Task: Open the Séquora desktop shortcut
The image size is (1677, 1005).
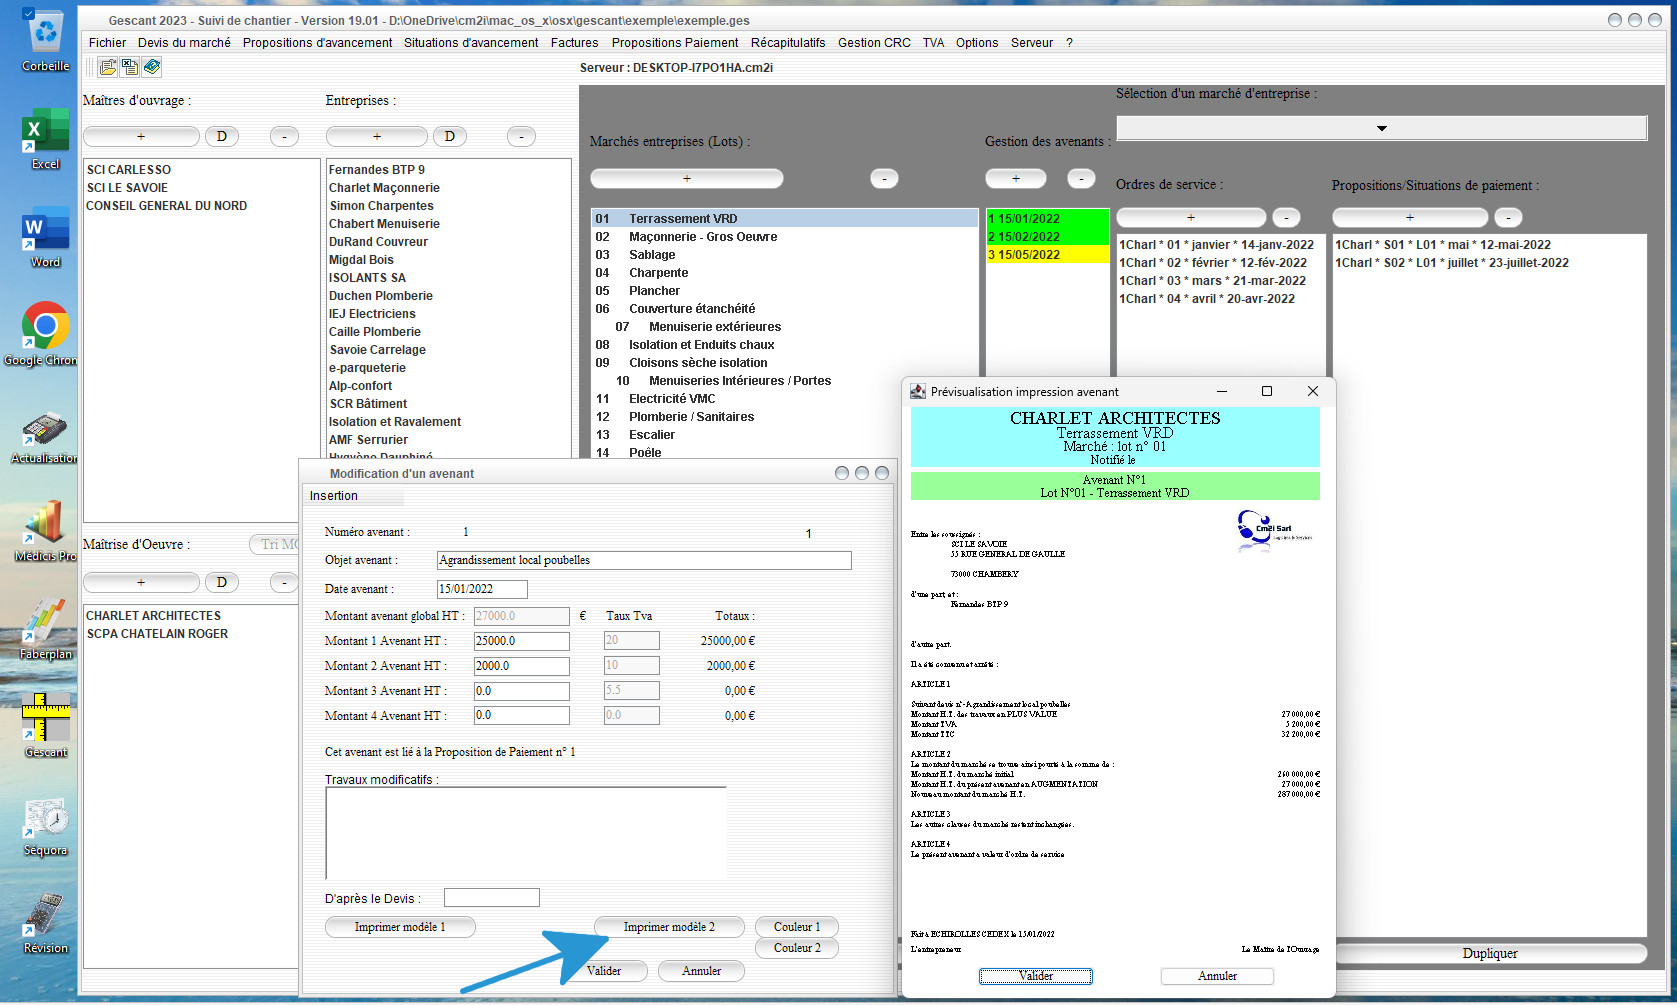Action: [x=46, y=825]
